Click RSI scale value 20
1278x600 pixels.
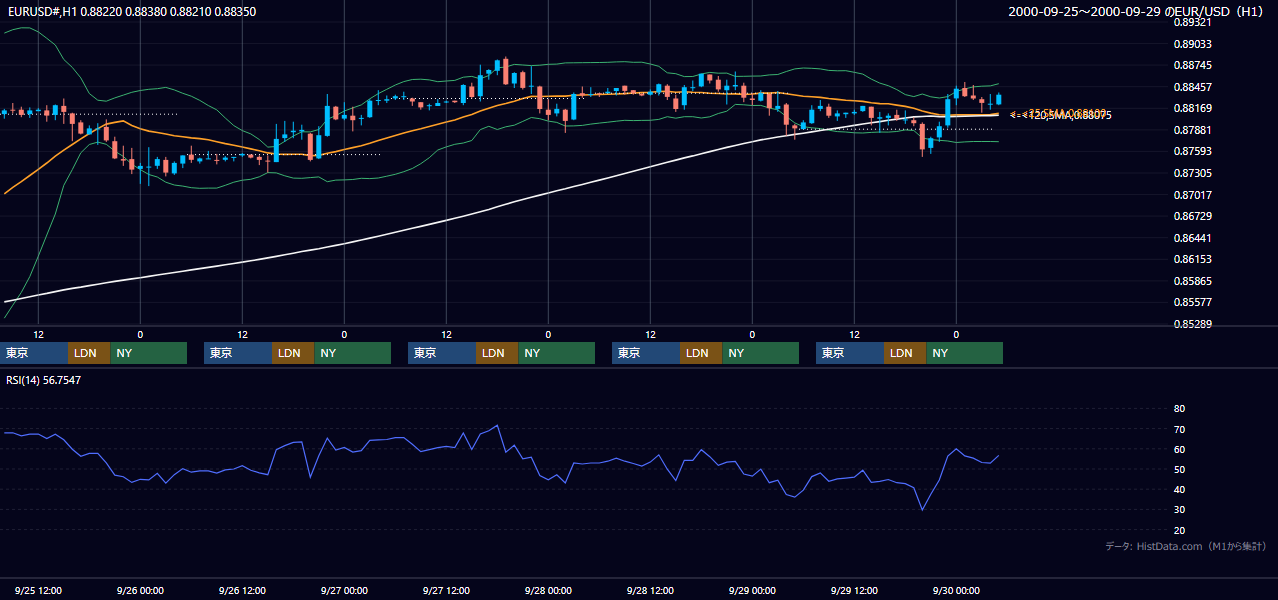[1179, 530]
